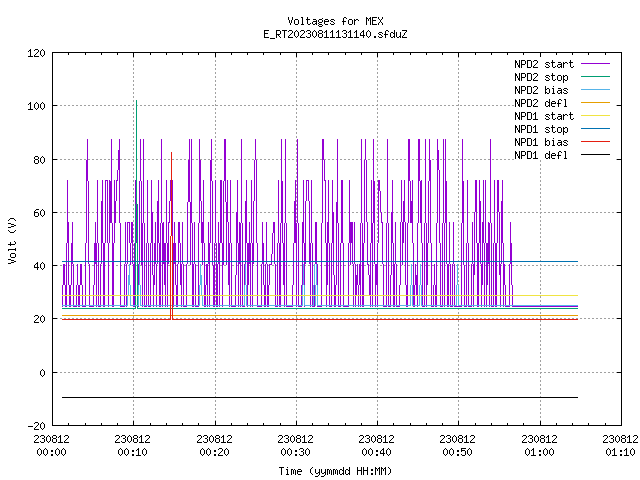The width and height of the screenshot is (640, 480).
Task: Click the 01:10 x-axis time label
Action: point(620,452)
